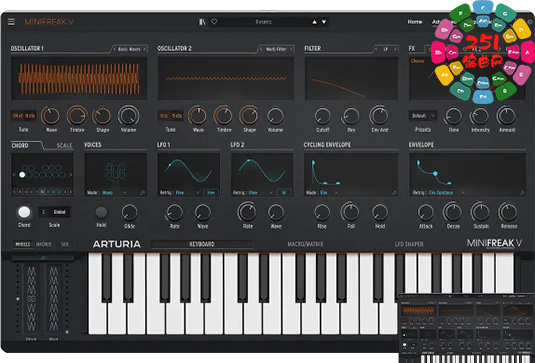Click previous filter type arrow
Screen dimensions: 535x363
click(376, 49)
